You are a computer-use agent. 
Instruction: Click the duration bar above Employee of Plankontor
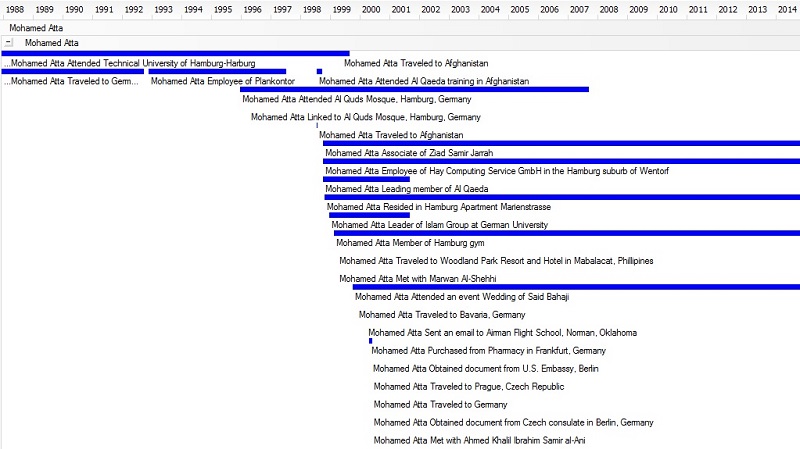(217, 71)
